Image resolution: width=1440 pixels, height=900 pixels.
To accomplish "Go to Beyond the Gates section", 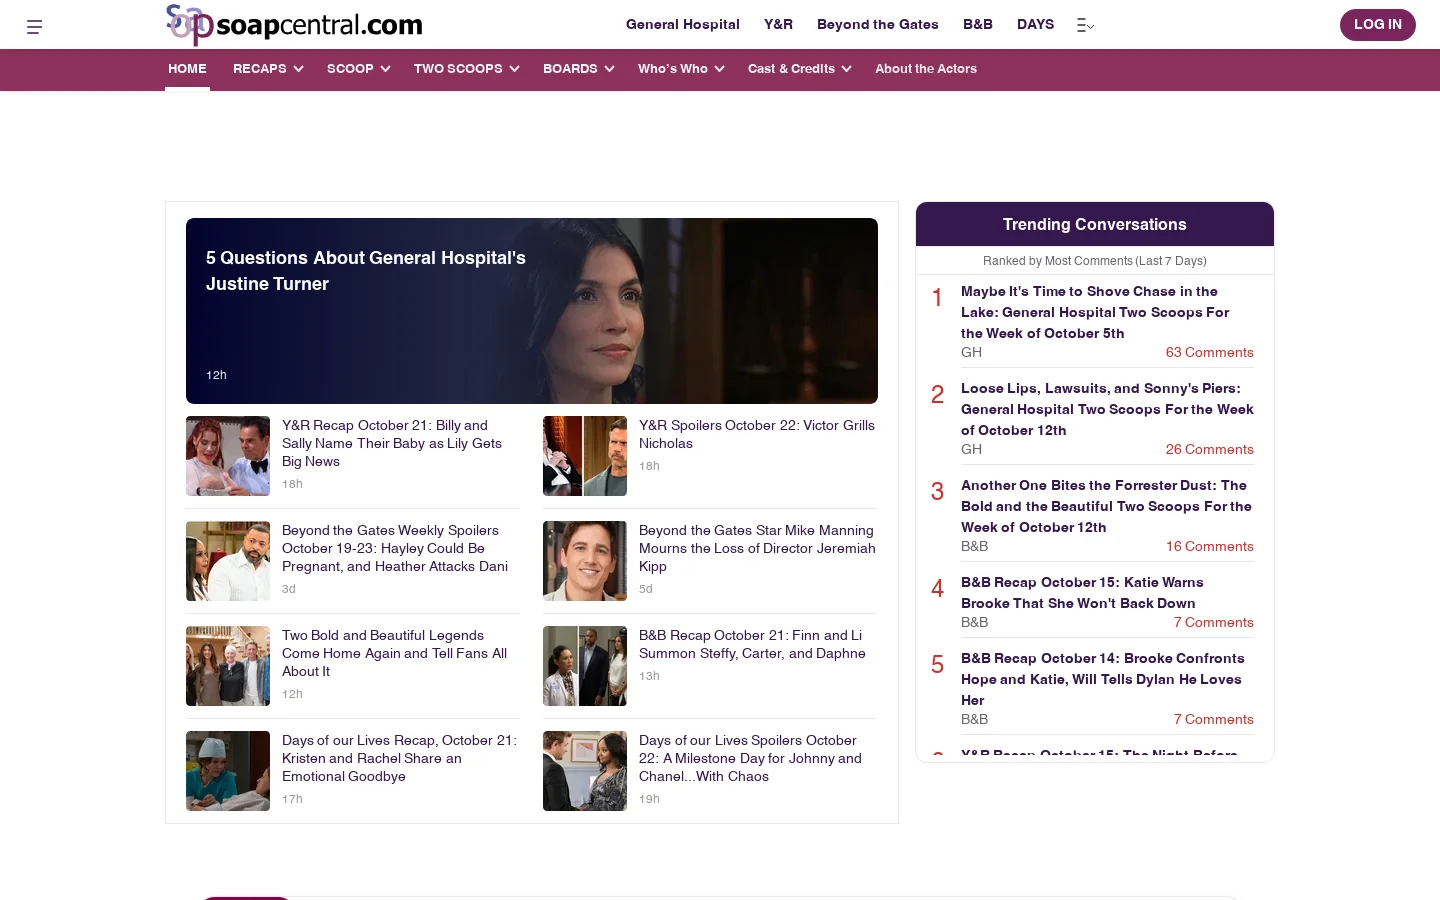I will [878, 25].
